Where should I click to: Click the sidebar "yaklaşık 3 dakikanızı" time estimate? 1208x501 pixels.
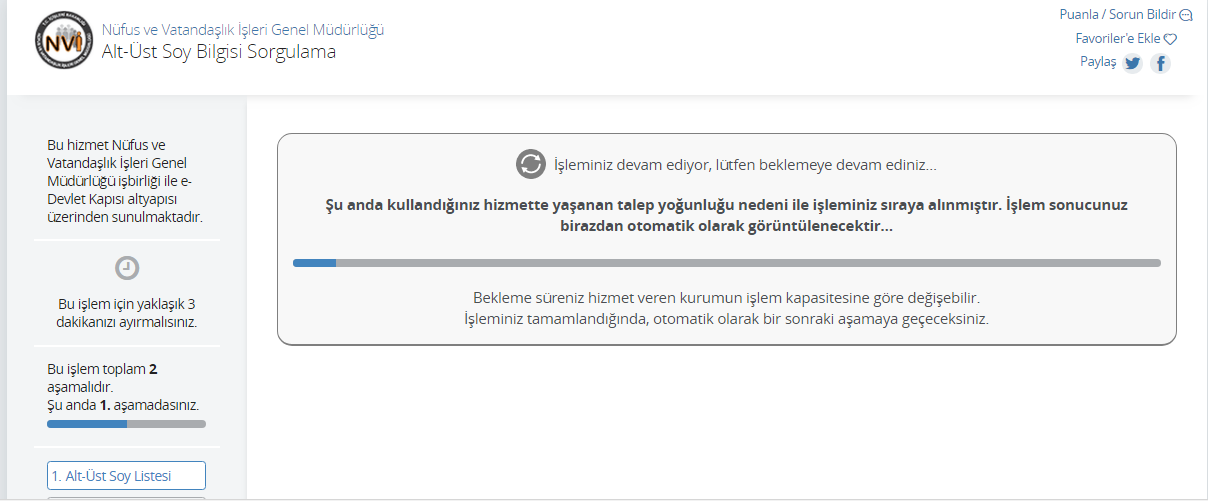click(127, 313)
